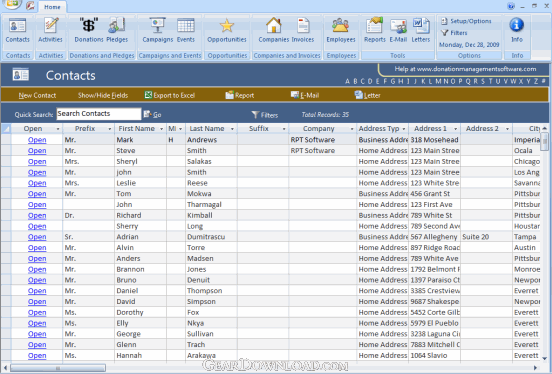The width and height of the screenshot is (552, 374).
Task: Expand the MI column dropdown
Action: 181,129
